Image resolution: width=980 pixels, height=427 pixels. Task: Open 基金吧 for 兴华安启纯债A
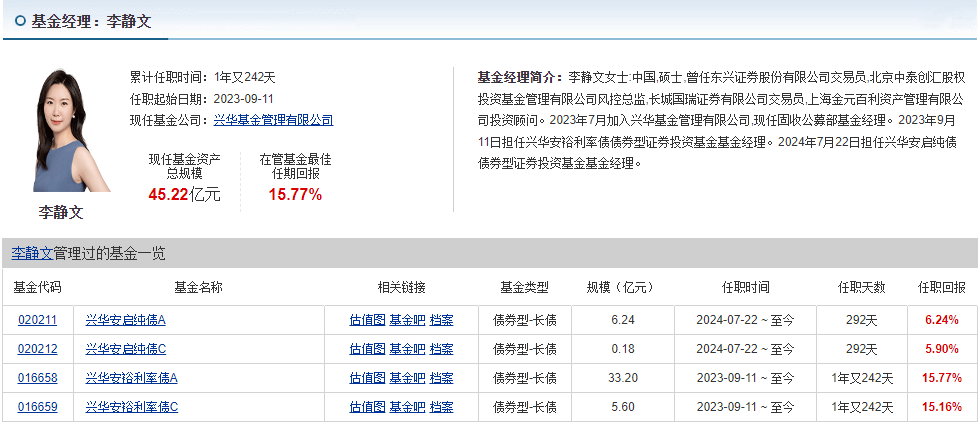pyautogui.click(x=408, y=320)
